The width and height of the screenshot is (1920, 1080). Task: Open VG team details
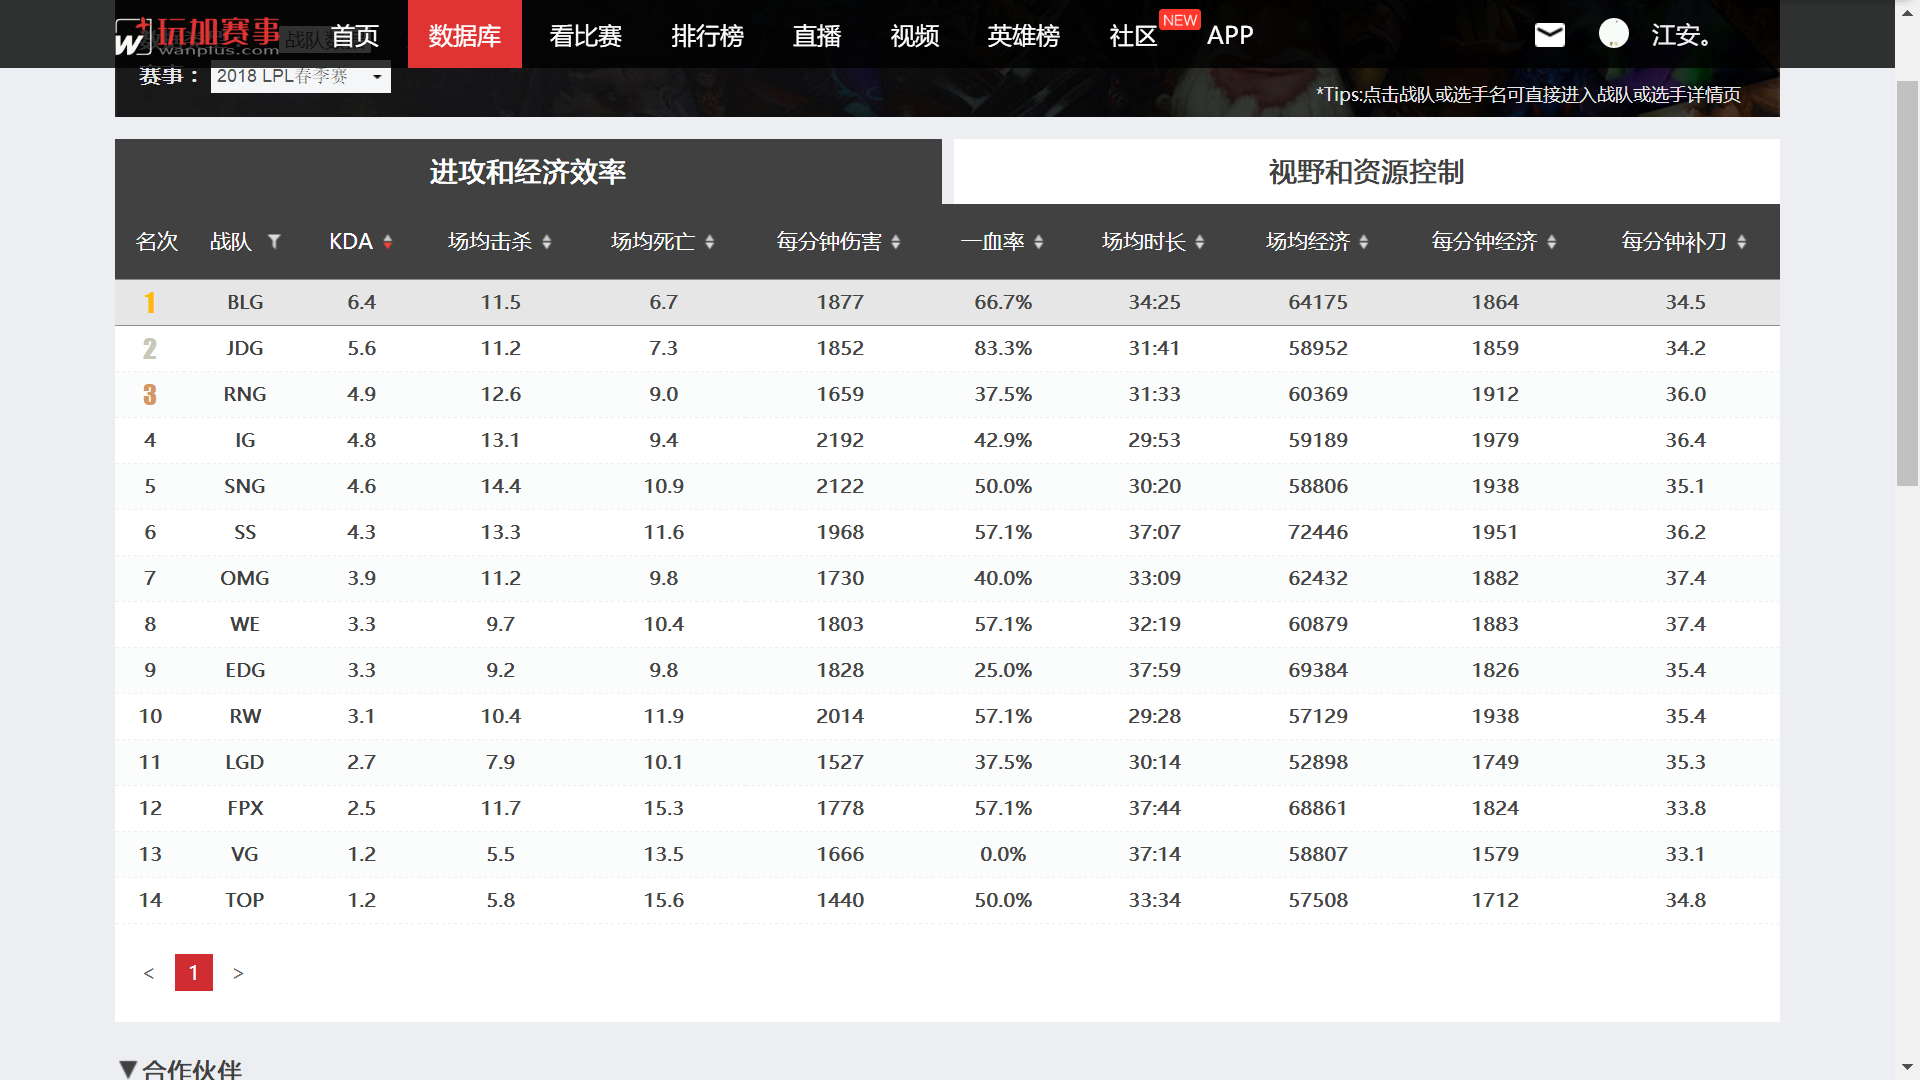[245, 854]
